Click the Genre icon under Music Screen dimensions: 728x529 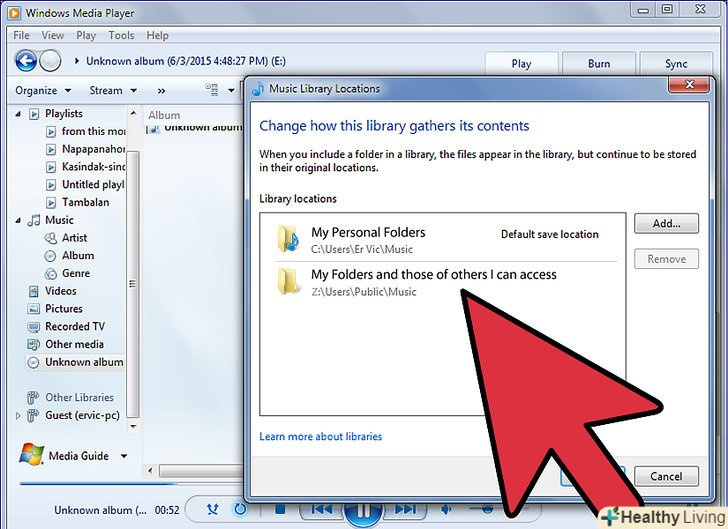(50, 274)
